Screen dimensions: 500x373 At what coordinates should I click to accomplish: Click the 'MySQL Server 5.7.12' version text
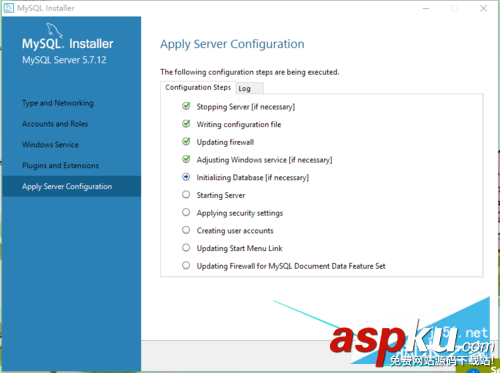[x=64, y=60]
